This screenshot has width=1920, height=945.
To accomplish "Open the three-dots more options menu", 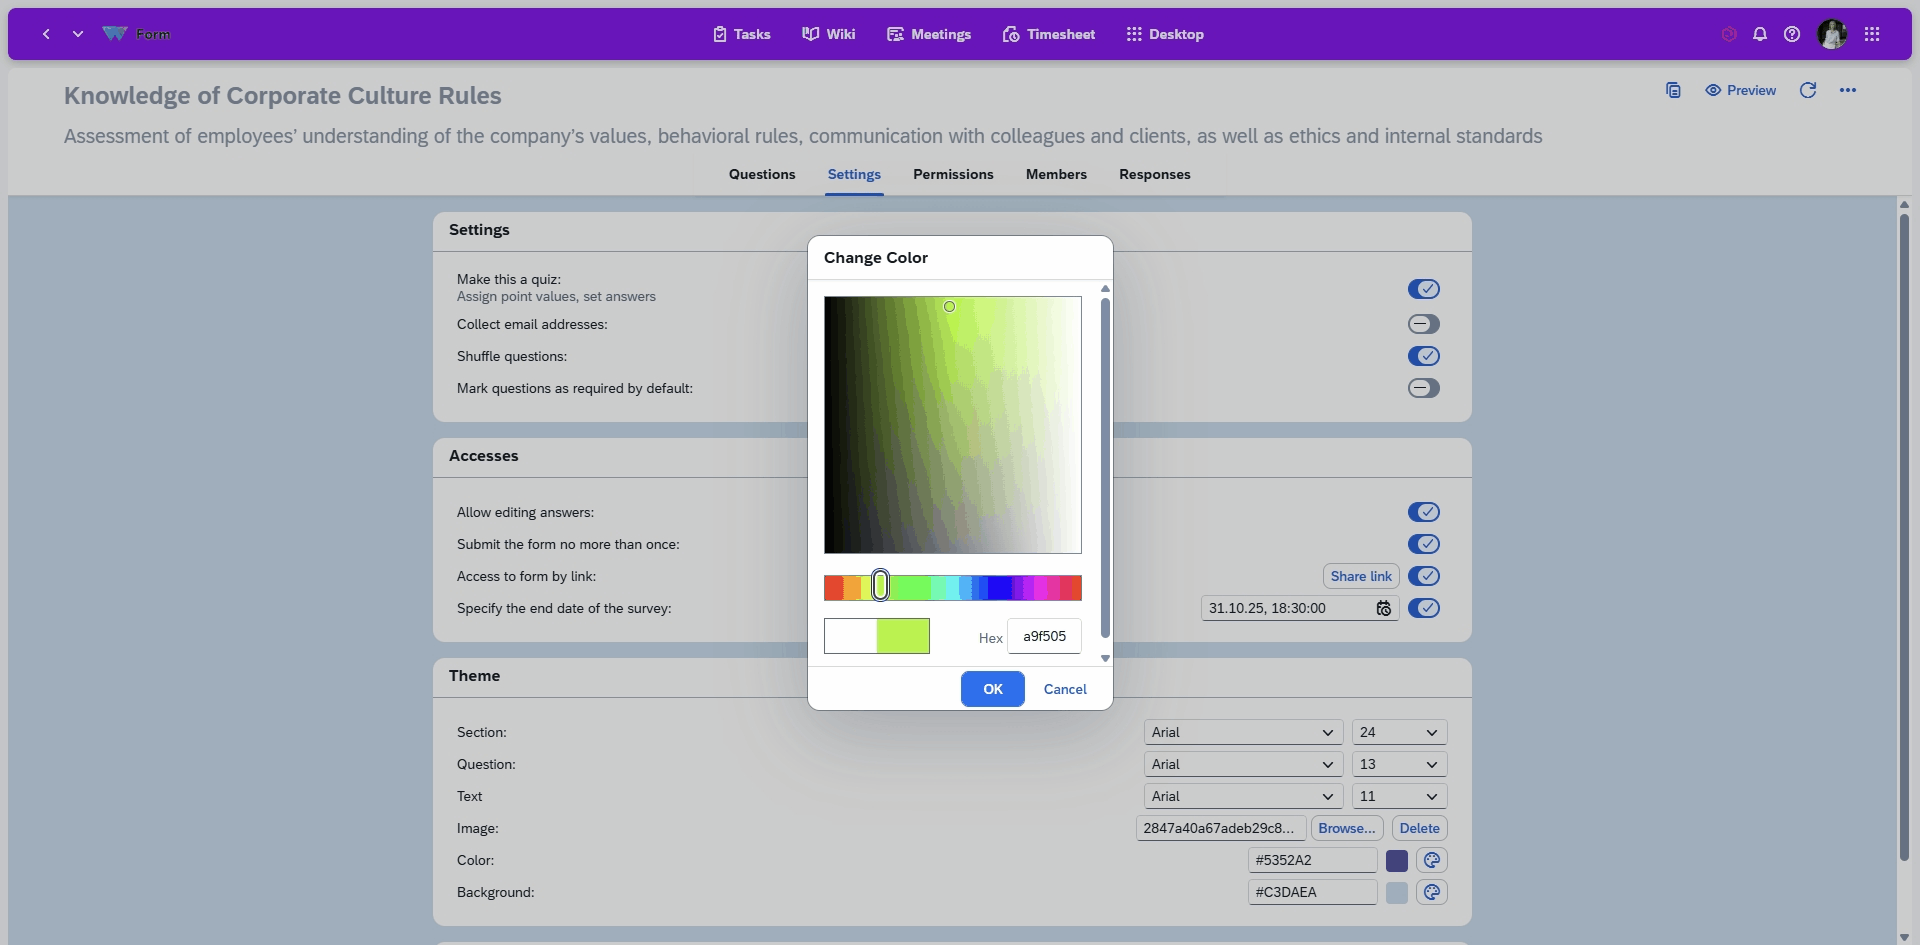I will tap(1847, 90).
